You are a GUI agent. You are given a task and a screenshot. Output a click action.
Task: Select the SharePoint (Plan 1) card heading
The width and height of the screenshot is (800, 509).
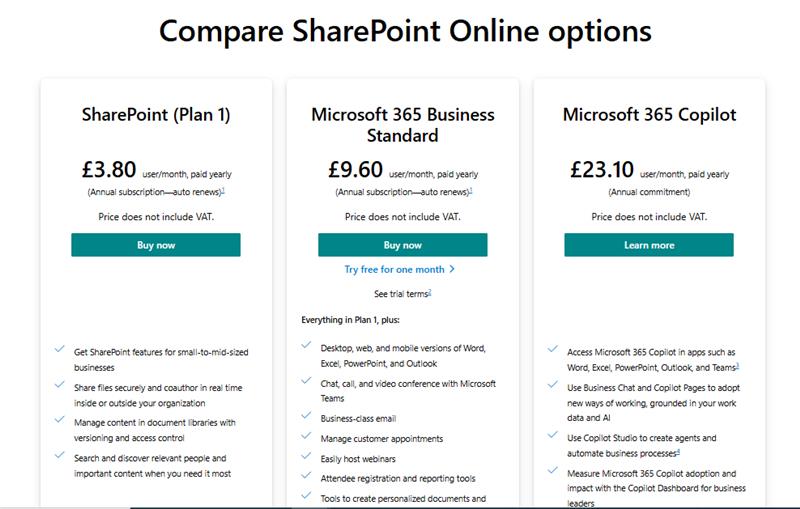click(x=156, y=115)
